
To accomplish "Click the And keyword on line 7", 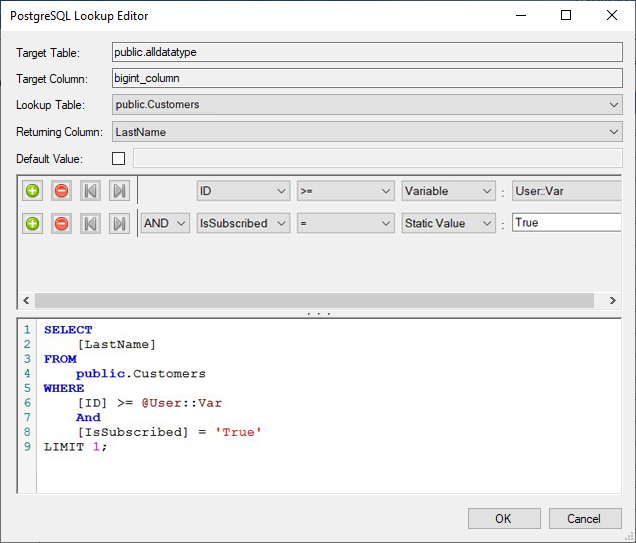I will pyautogui.click(x=88, y=418).
